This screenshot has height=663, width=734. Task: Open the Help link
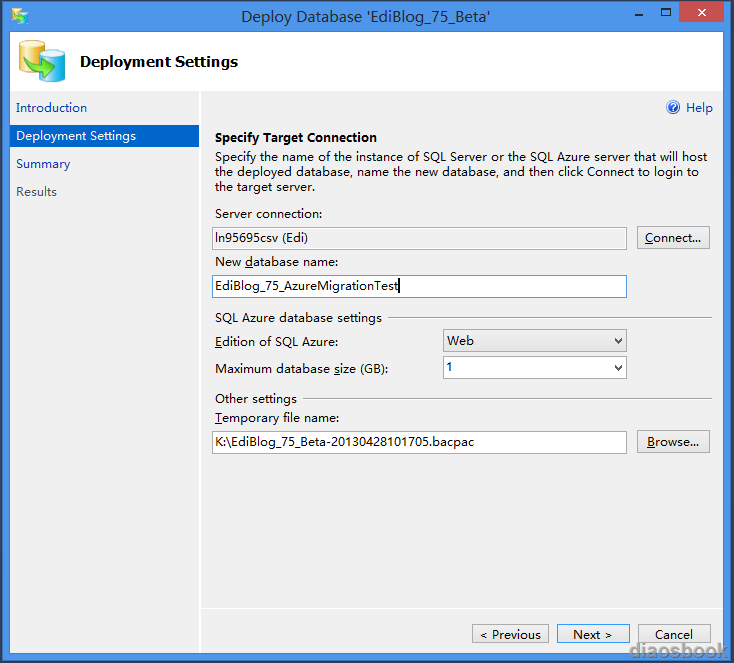pyautogui.click(x=699, y=108)
